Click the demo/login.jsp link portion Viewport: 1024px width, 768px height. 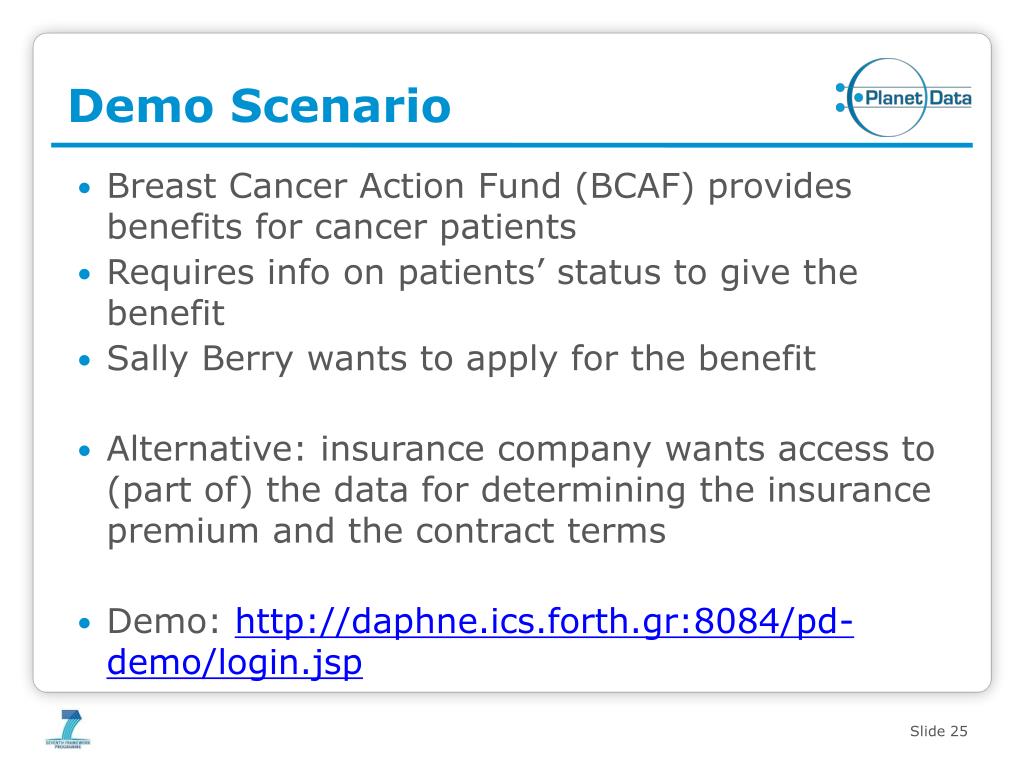pyautogui.click(x=234, y=662)
